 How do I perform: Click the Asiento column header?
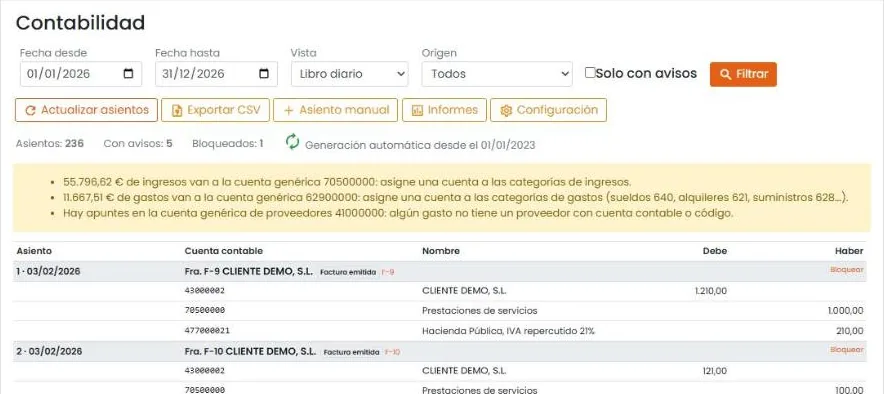[34, 251]
